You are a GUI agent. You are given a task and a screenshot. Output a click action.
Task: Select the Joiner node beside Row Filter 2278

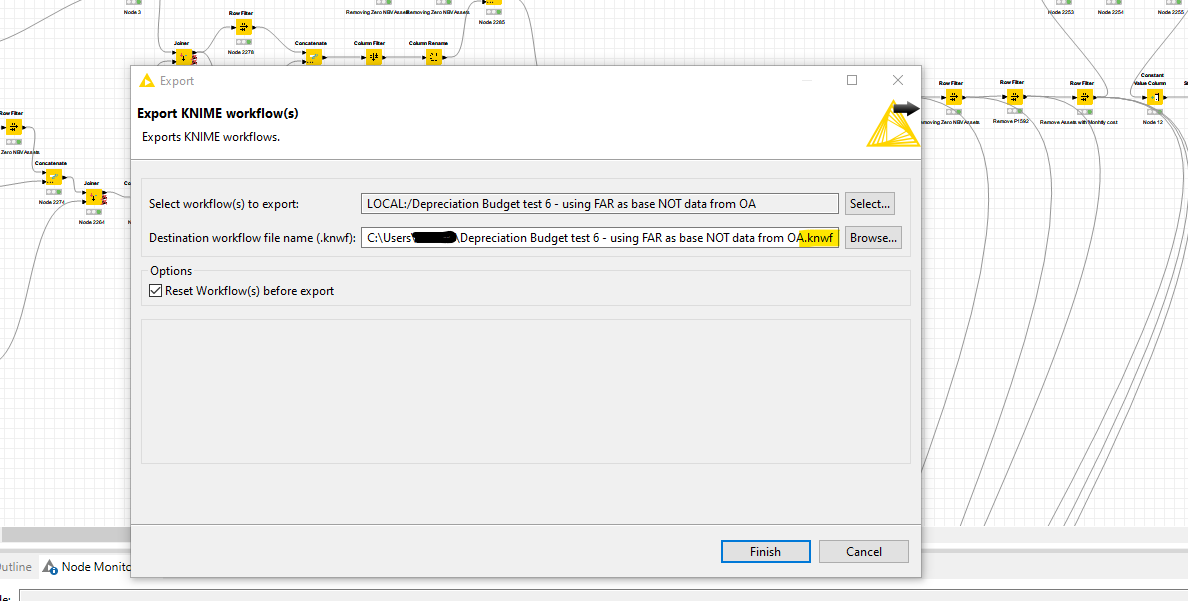(182, 58)
